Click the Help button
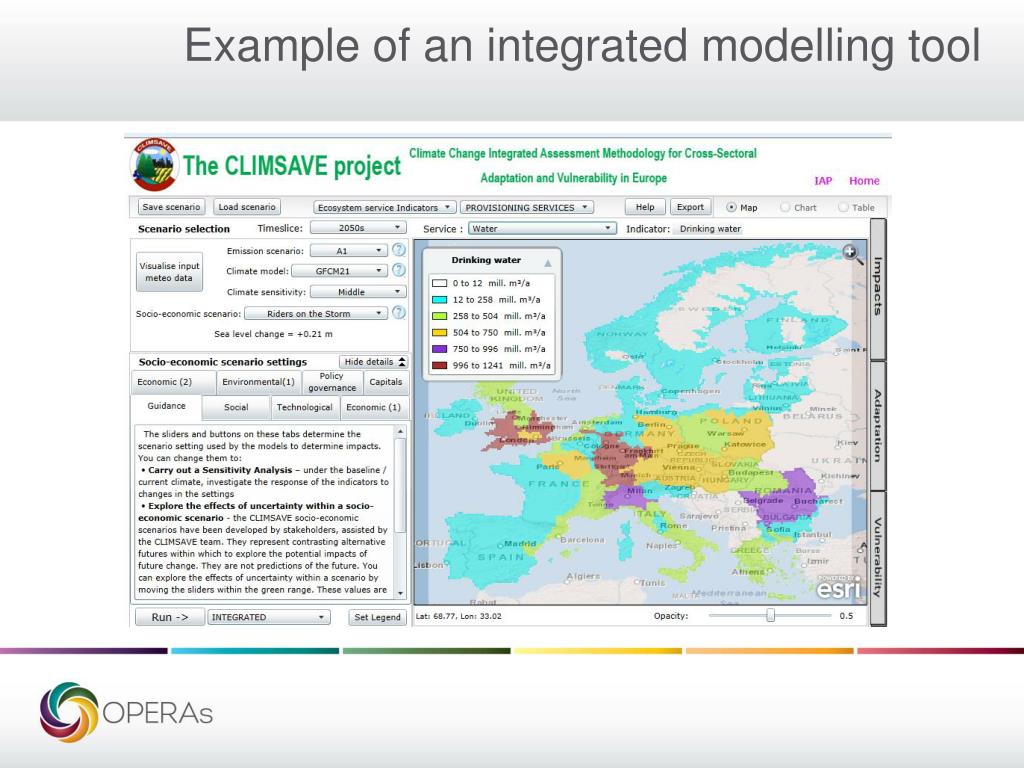 click(645, 207)
